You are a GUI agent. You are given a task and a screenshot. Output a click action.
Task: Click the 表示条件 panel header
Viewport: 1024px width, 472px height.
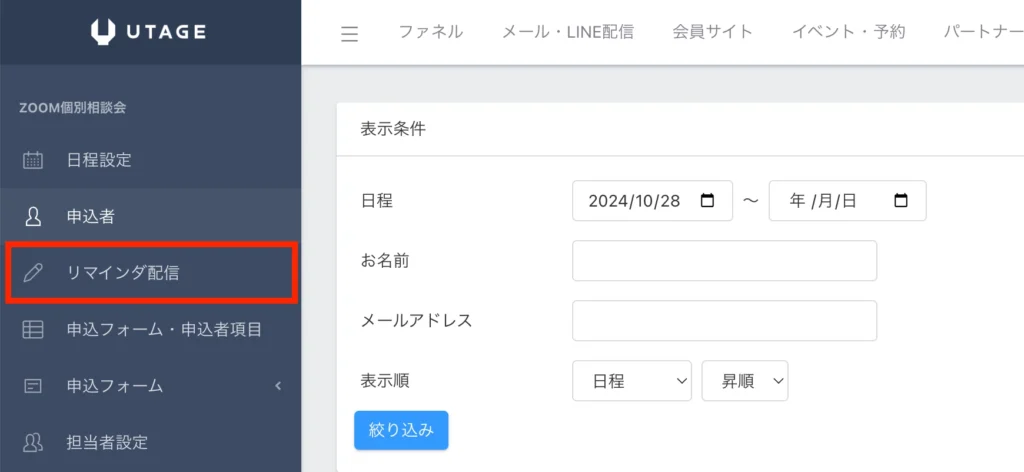(393, 129)
